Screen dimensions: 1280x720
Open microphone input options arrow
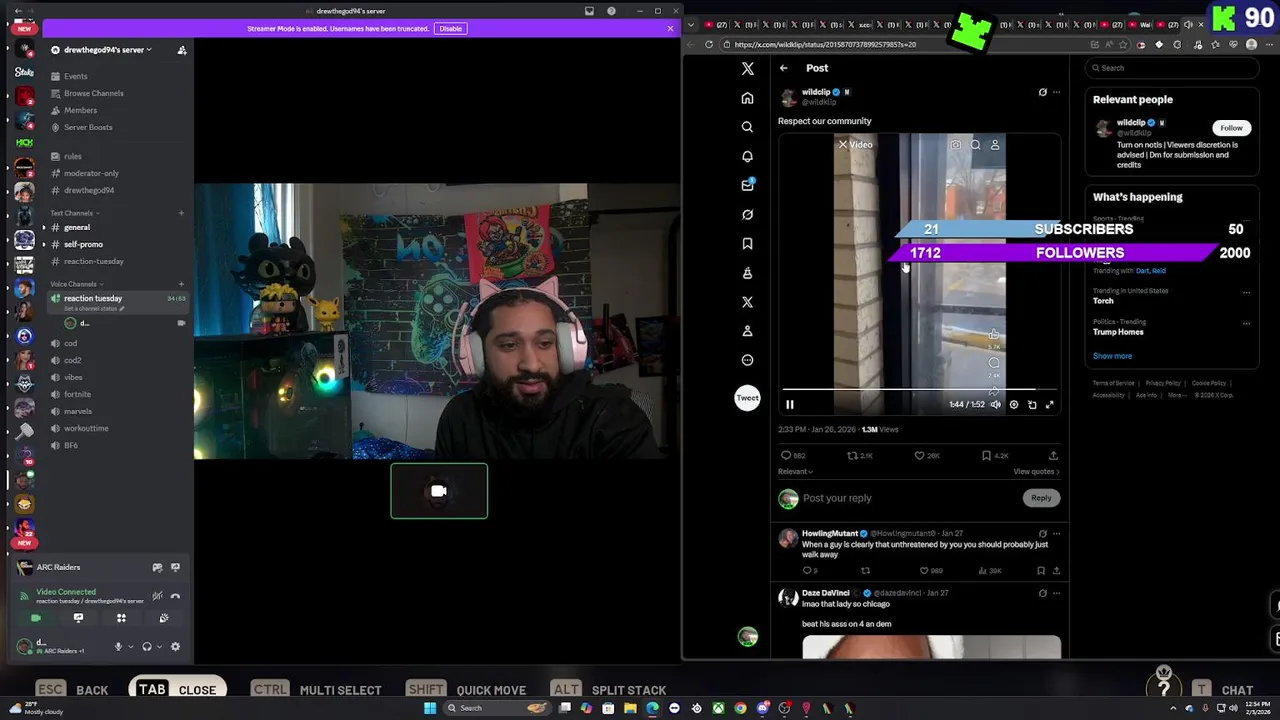point(130,646)
